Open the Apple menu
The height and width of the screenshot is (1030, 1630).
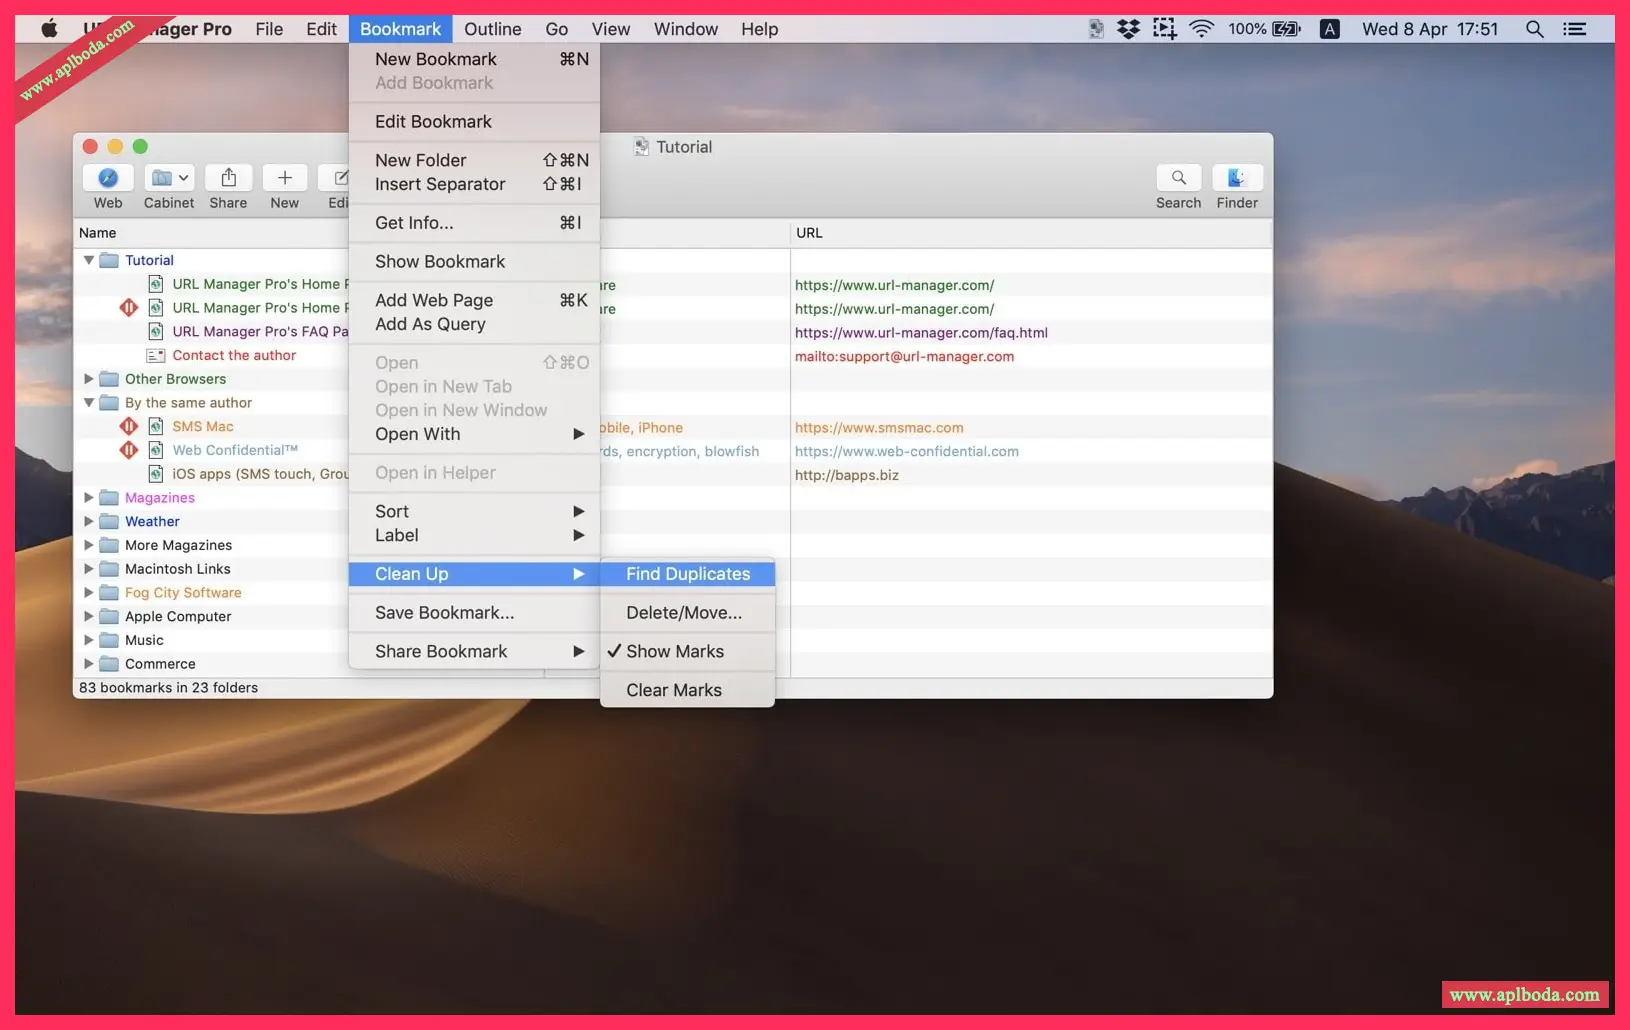point(48,29)
